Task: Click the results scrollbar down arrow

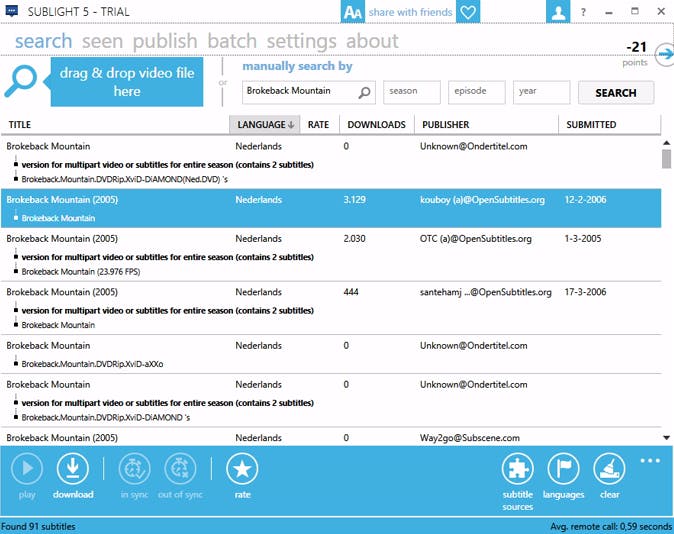Action: pyautogui.click(x=666, y=438)
